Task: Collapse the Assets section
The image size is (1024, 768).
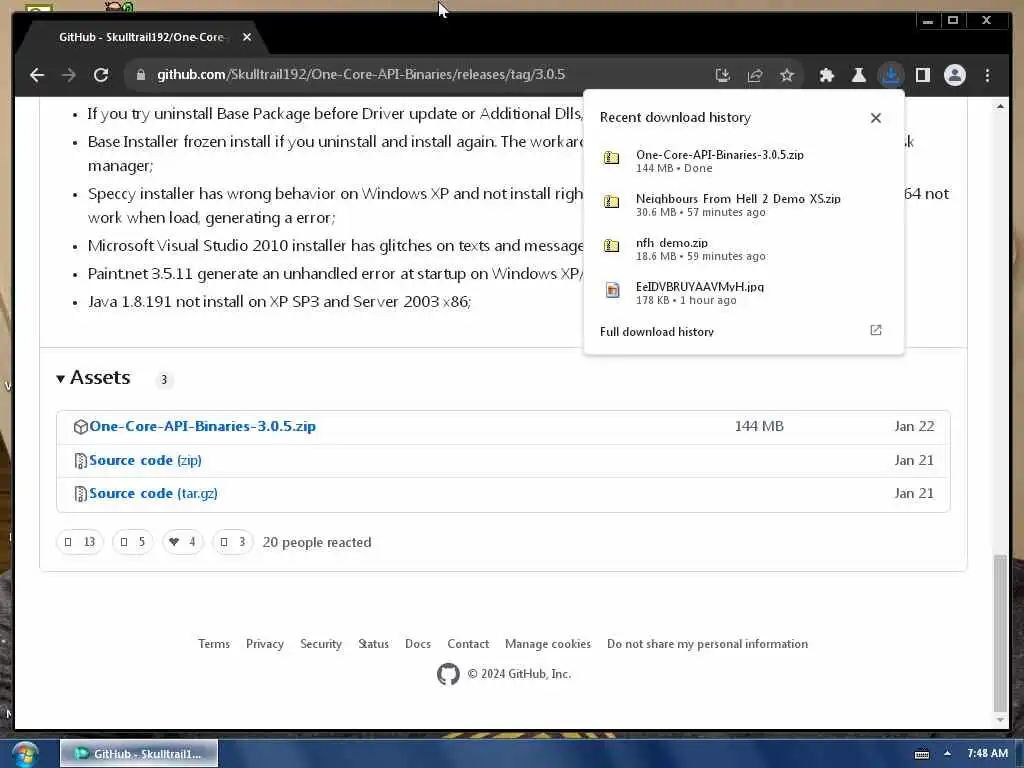Action: (x=93, y=378)
